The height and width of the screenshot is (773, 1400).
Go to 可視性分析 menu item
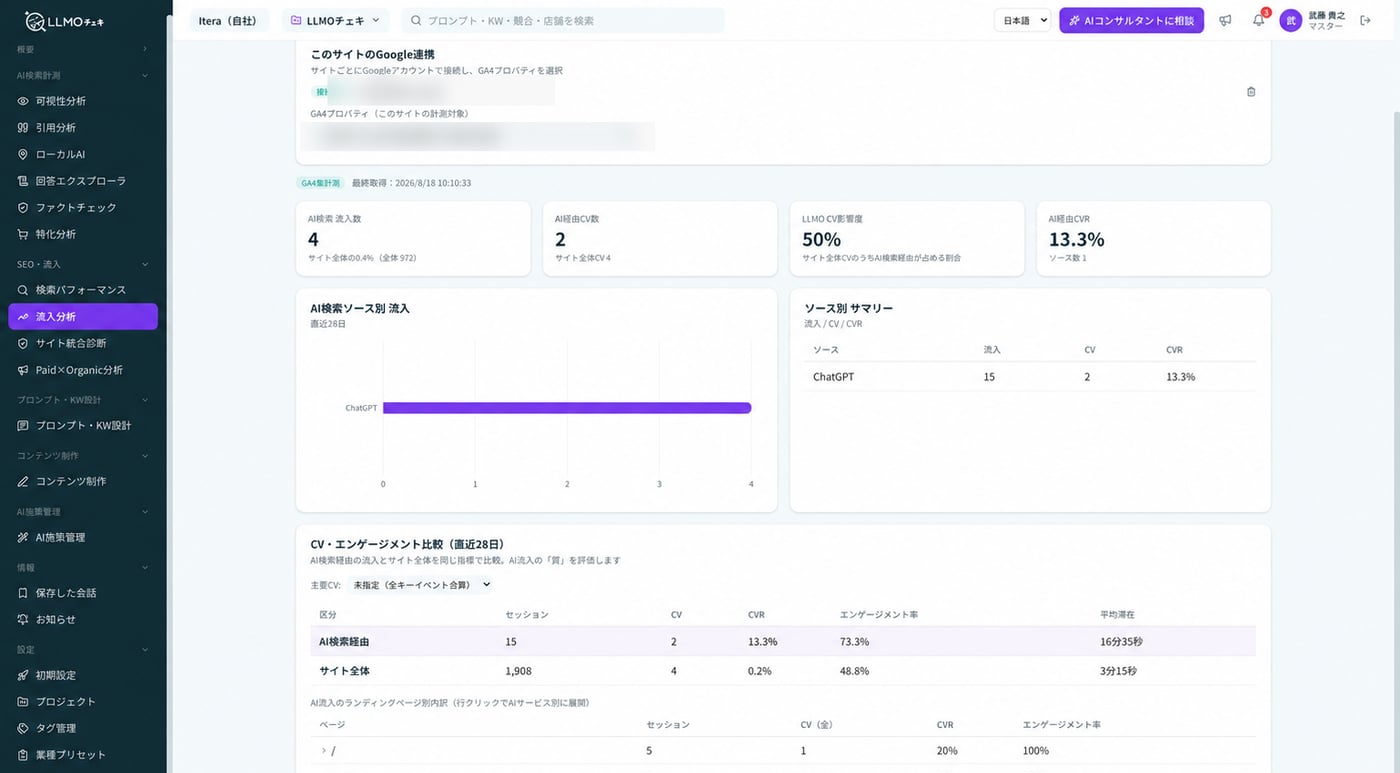(x=83, y=101)
